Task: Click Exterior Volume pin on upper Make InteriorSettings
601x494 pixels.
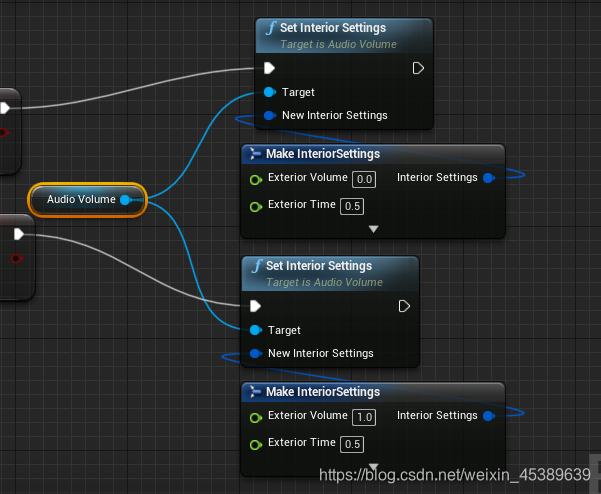Action: 256,179
